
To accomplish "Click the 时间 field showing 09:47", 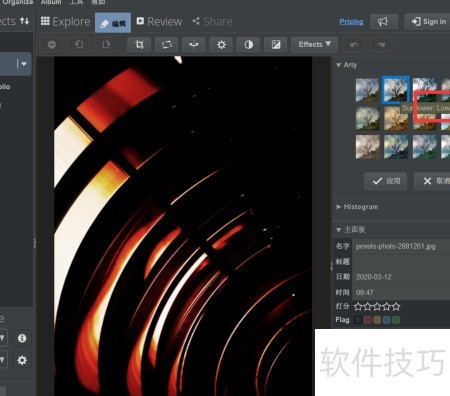I will pyautogui.click(x=401, y=292).
